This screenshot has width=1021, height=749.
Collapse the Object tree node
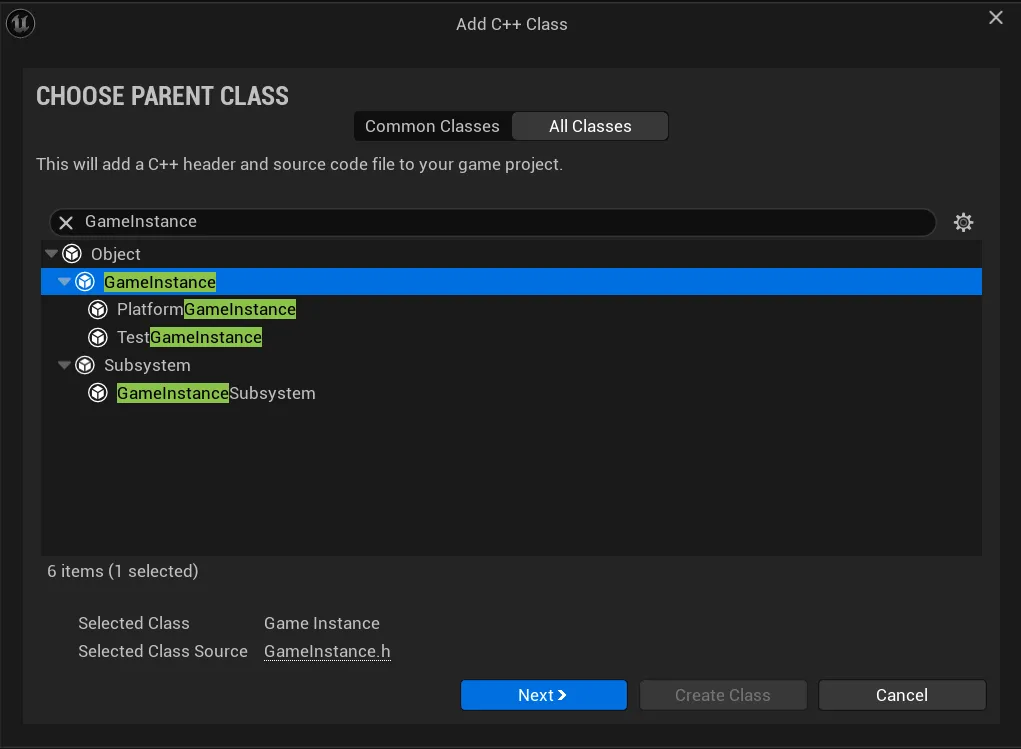click(x=52, y=254)
